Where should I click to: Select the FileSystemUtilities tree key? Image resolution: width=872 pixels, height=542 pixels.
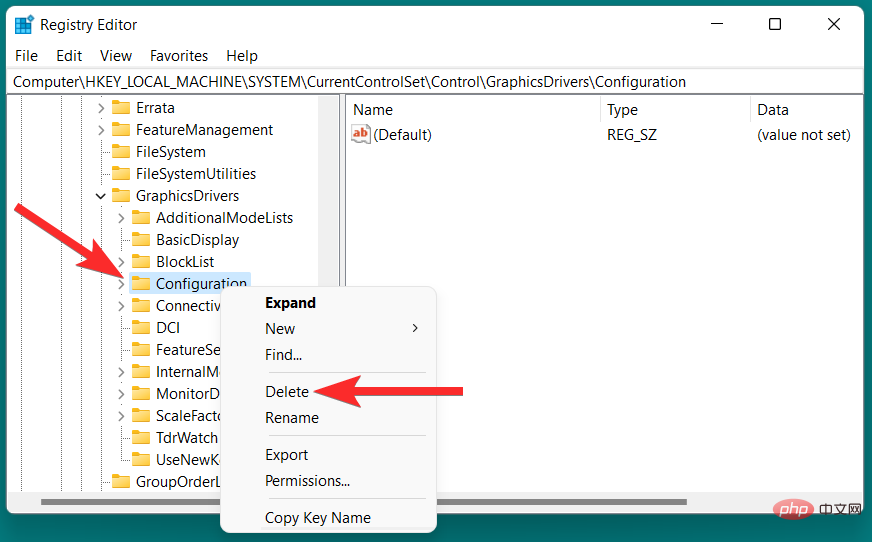(196, 173)
